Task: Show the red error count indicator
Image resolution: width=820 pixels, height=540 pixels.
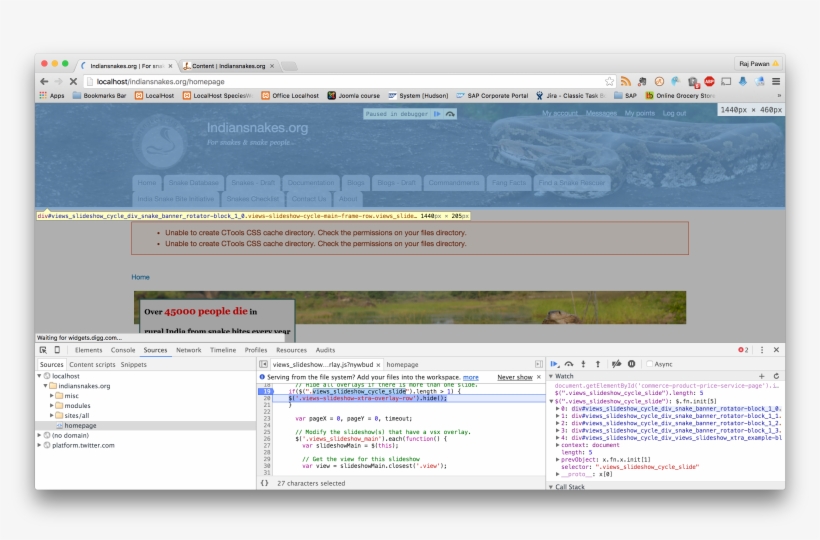Action: [x=743, y=350]
